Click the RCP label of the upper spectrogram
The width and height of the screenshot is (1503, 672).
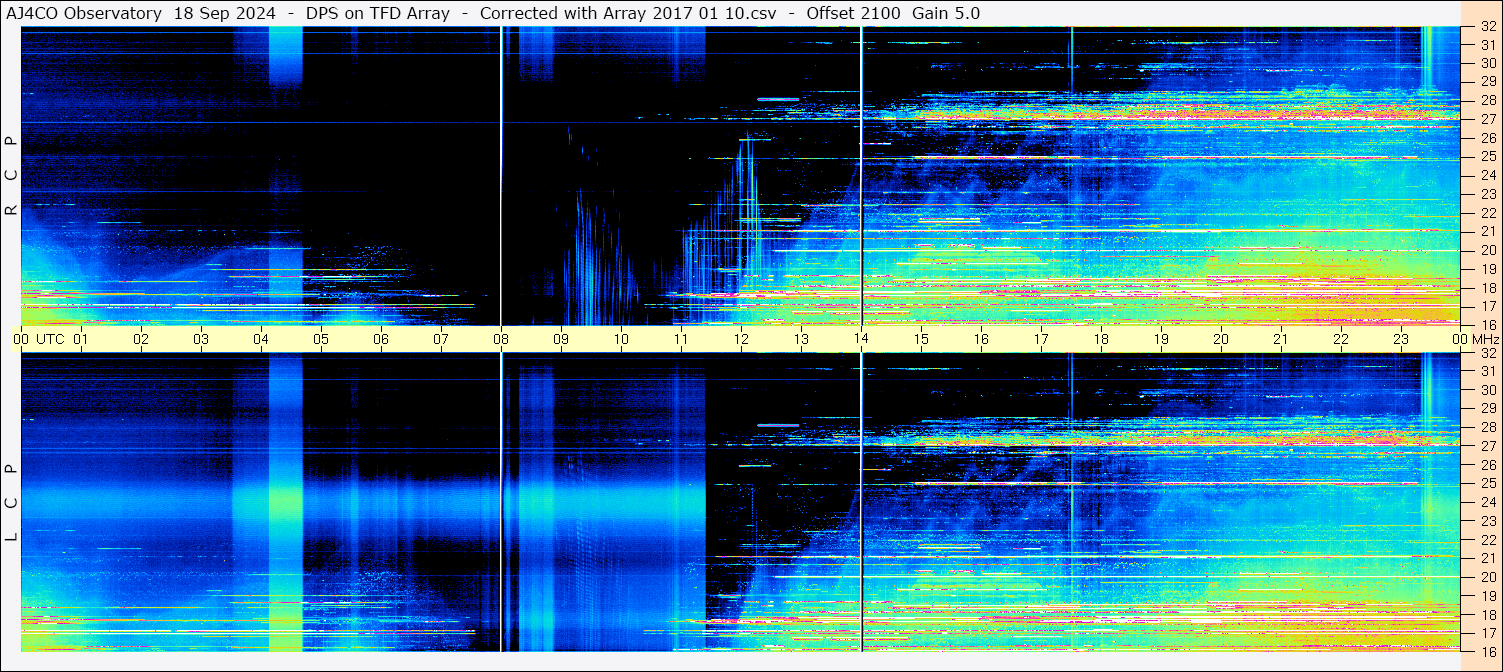(11, 175)
